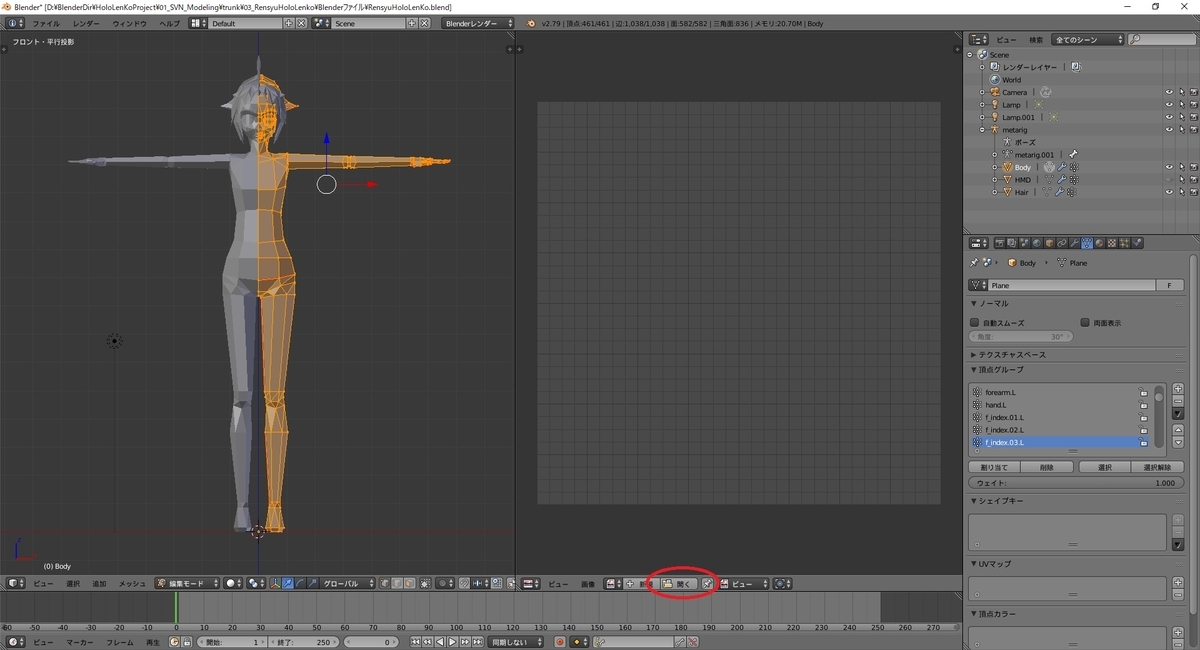Remove vertex group with minus button
Image resolution: width=1200 pixels, height=650 pixels.
click(x=1178, y=400)
